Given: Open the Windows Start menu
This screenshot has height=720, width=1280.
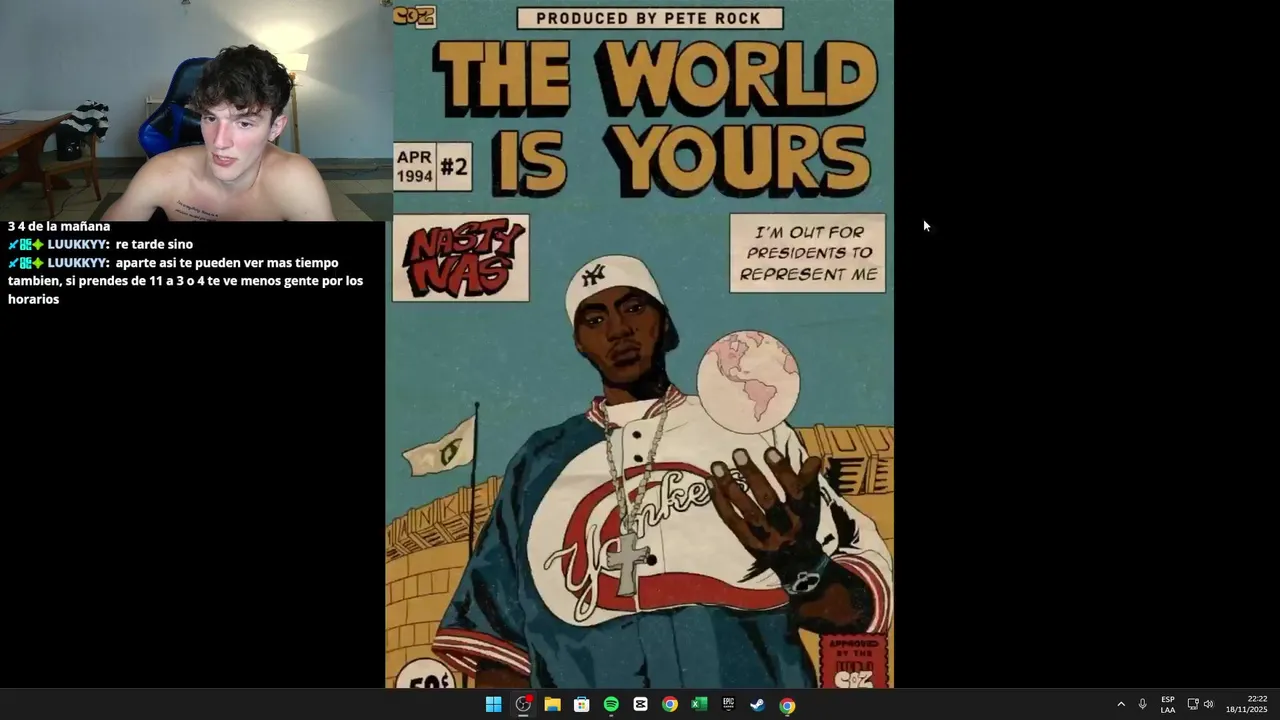Looking at the screenshot, I should click(493, 705).
